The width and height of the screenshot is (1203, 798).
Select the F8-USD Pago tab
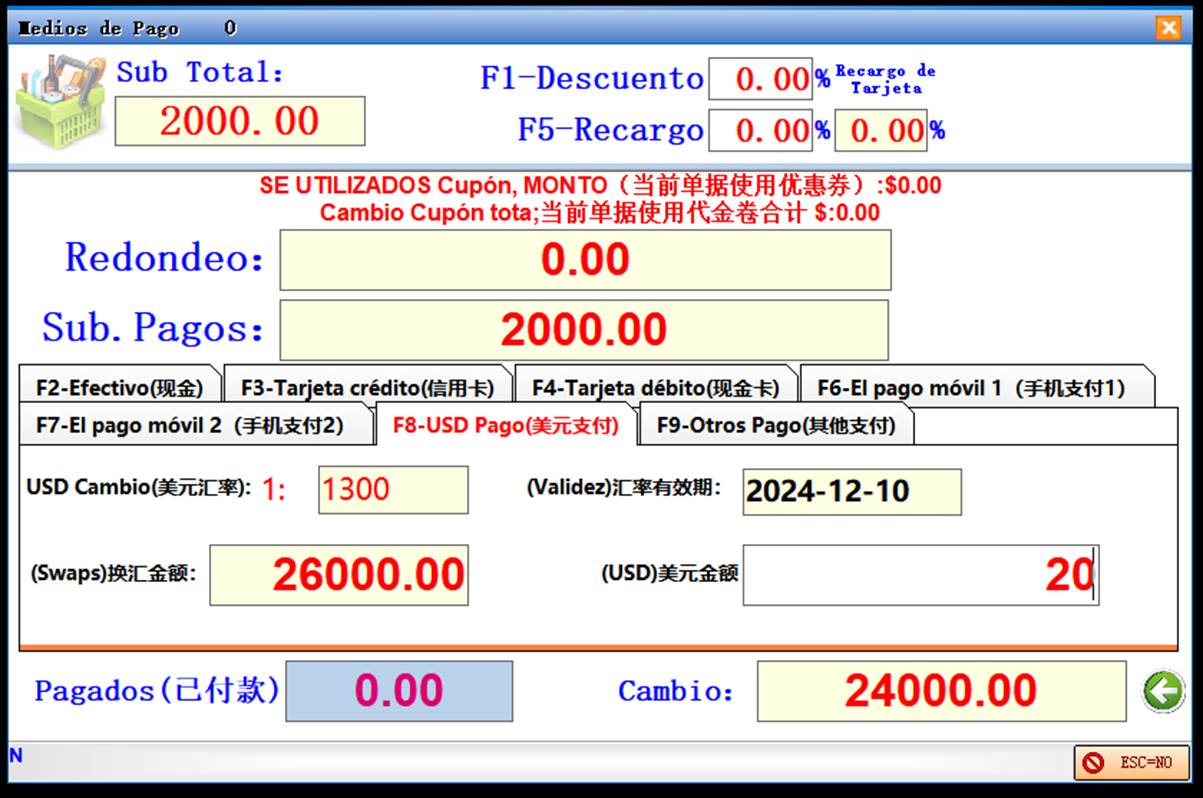point(505,425)
